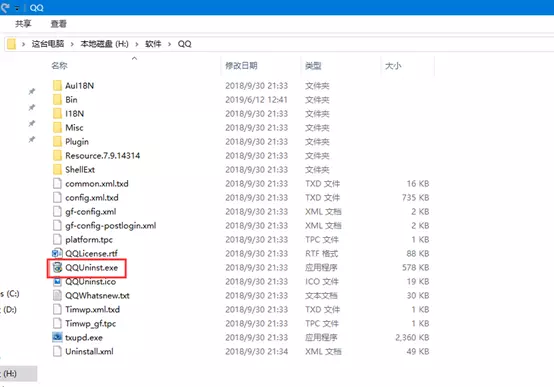Click the Plugin folder icon
The height and width of the screenshot is (387, 554).
[x=57, y=142]
